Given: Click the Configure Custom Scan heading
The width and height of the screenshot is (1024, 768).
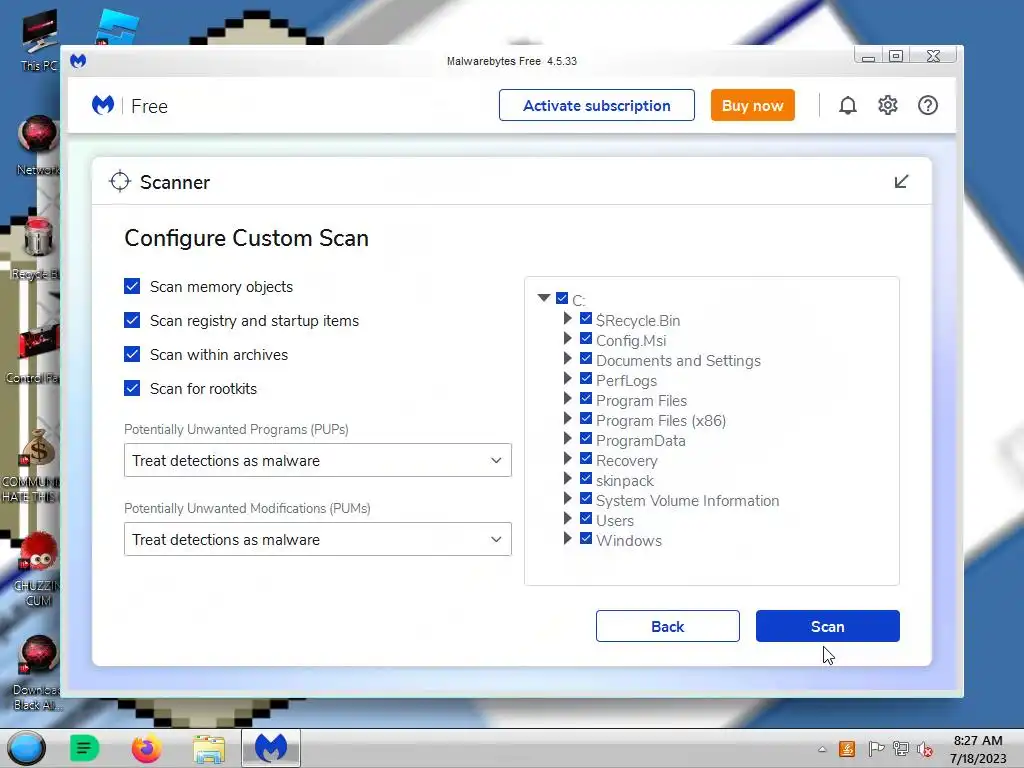Looking at the screenshot, I should [x=246, y=238].
